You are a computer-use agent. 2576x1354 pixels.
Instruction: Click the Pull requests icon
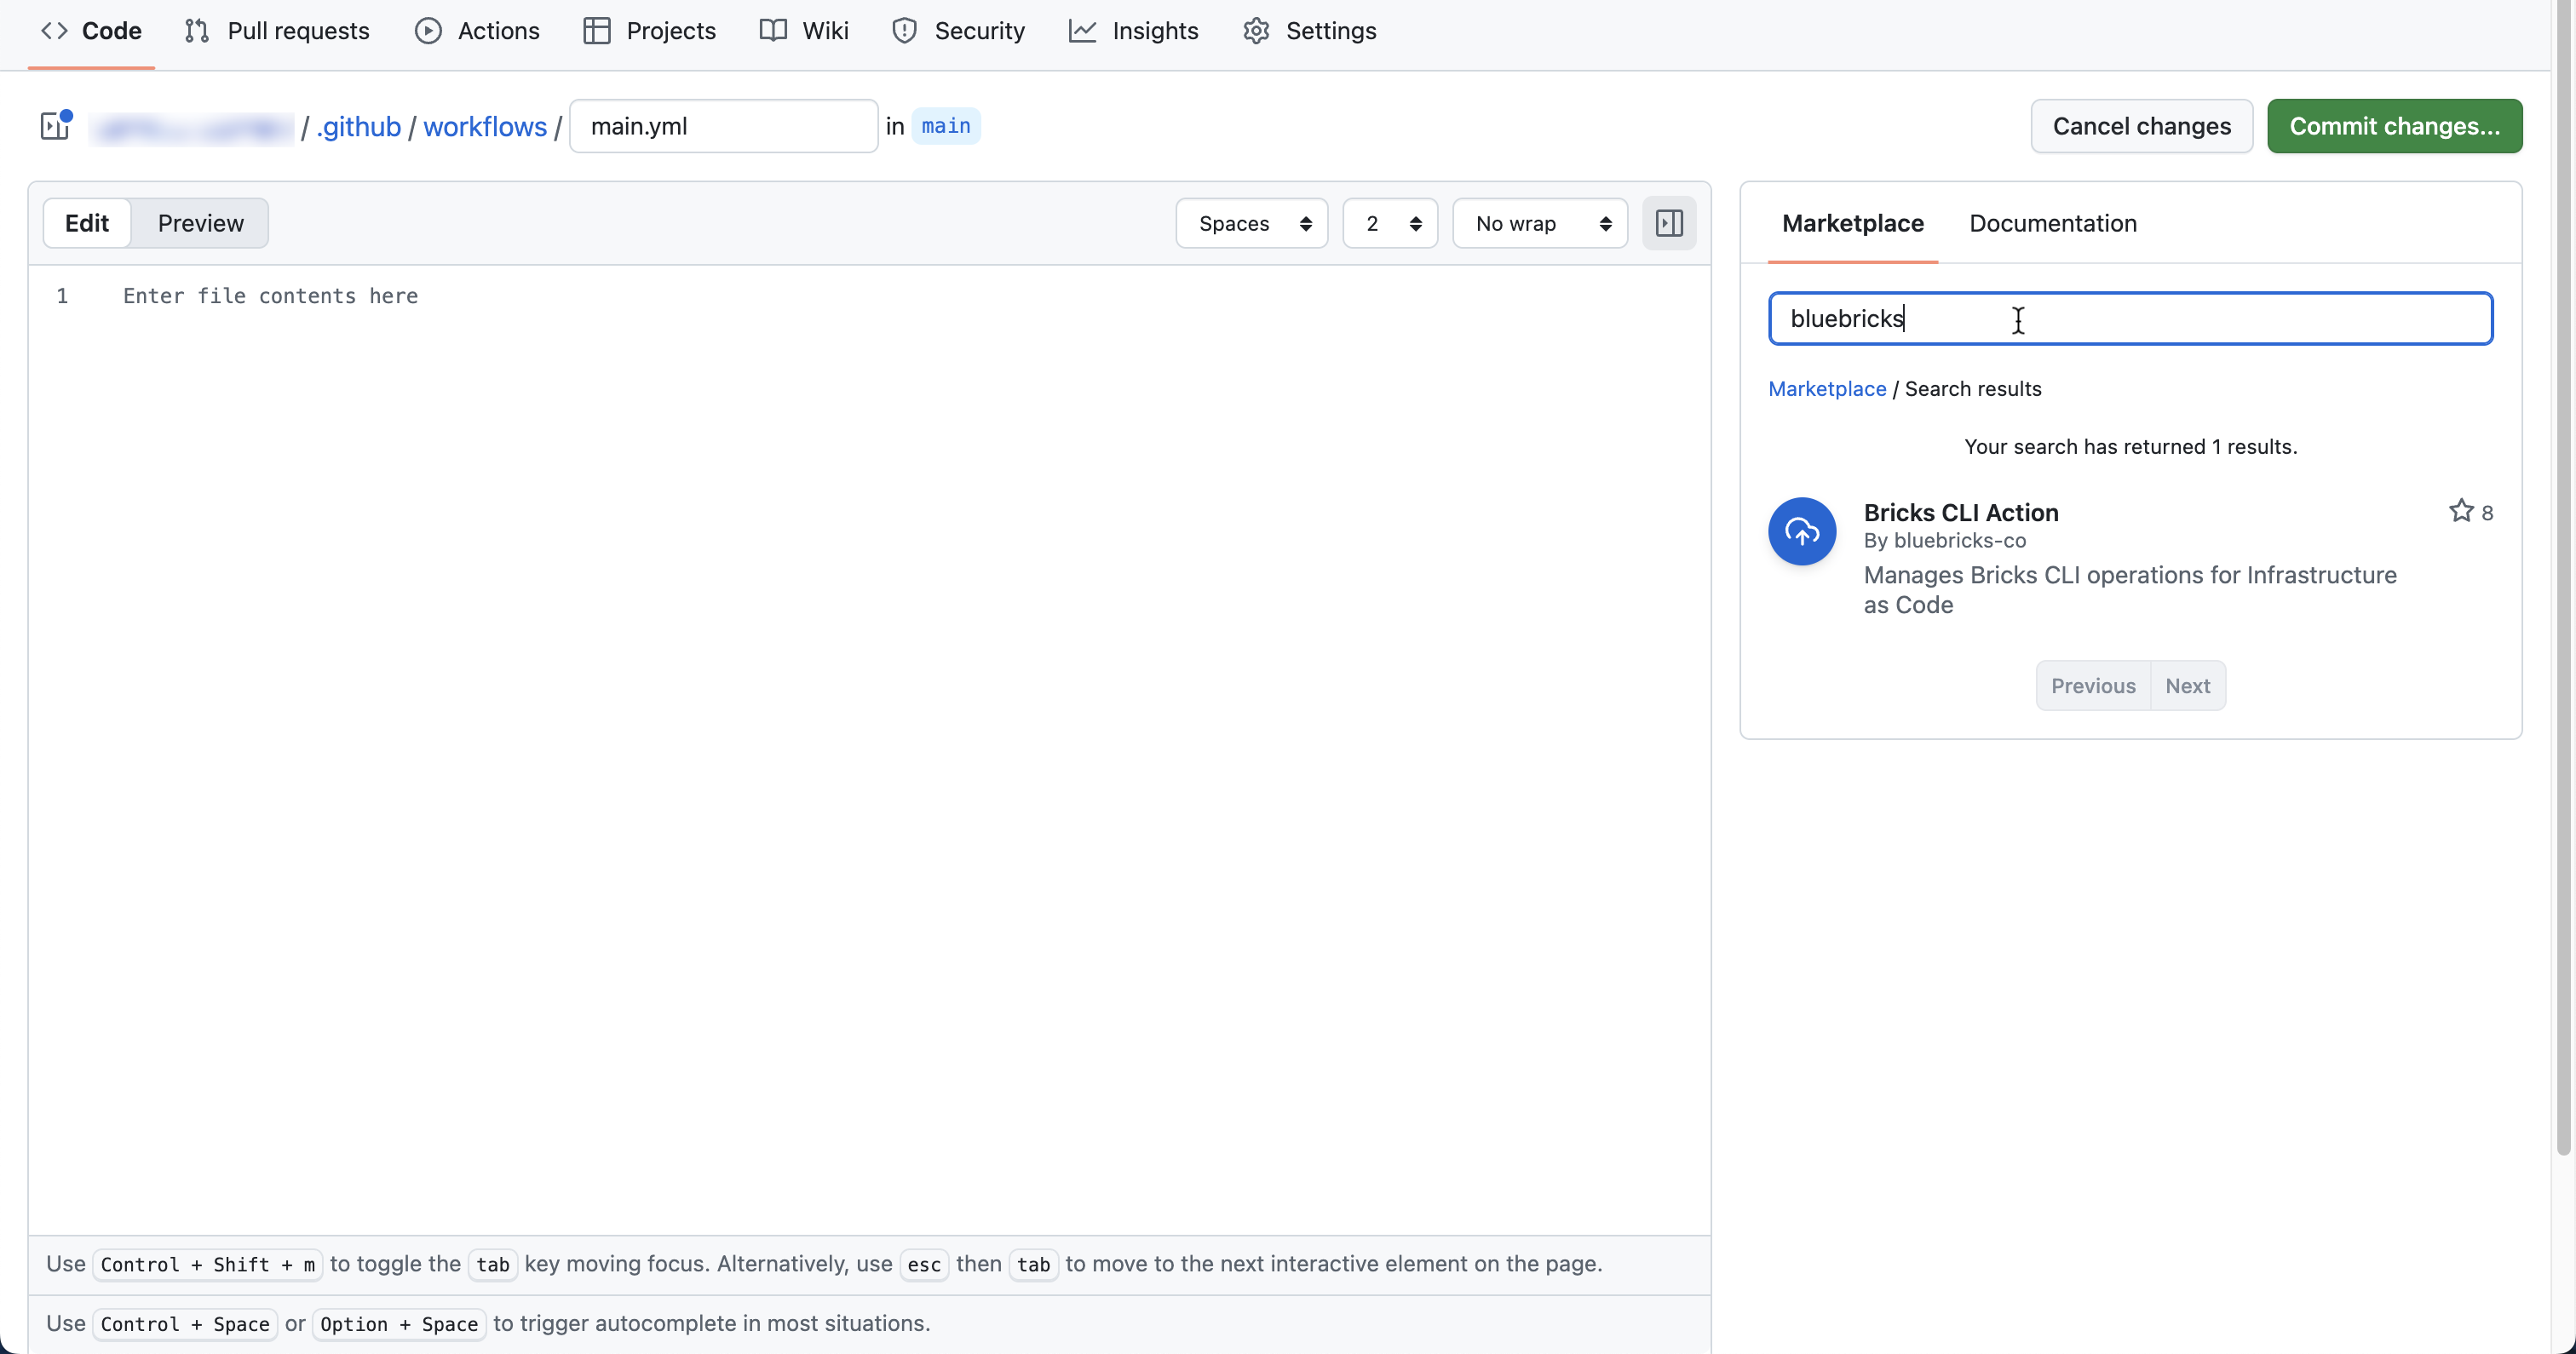coord(197,31)
